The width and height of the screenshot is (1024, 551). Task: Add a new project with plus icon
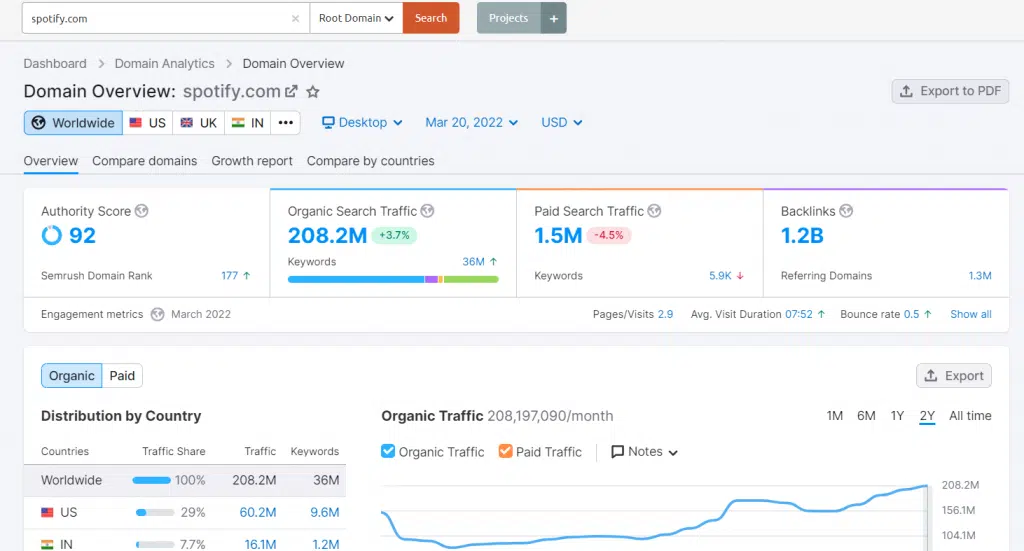(554, 18)
